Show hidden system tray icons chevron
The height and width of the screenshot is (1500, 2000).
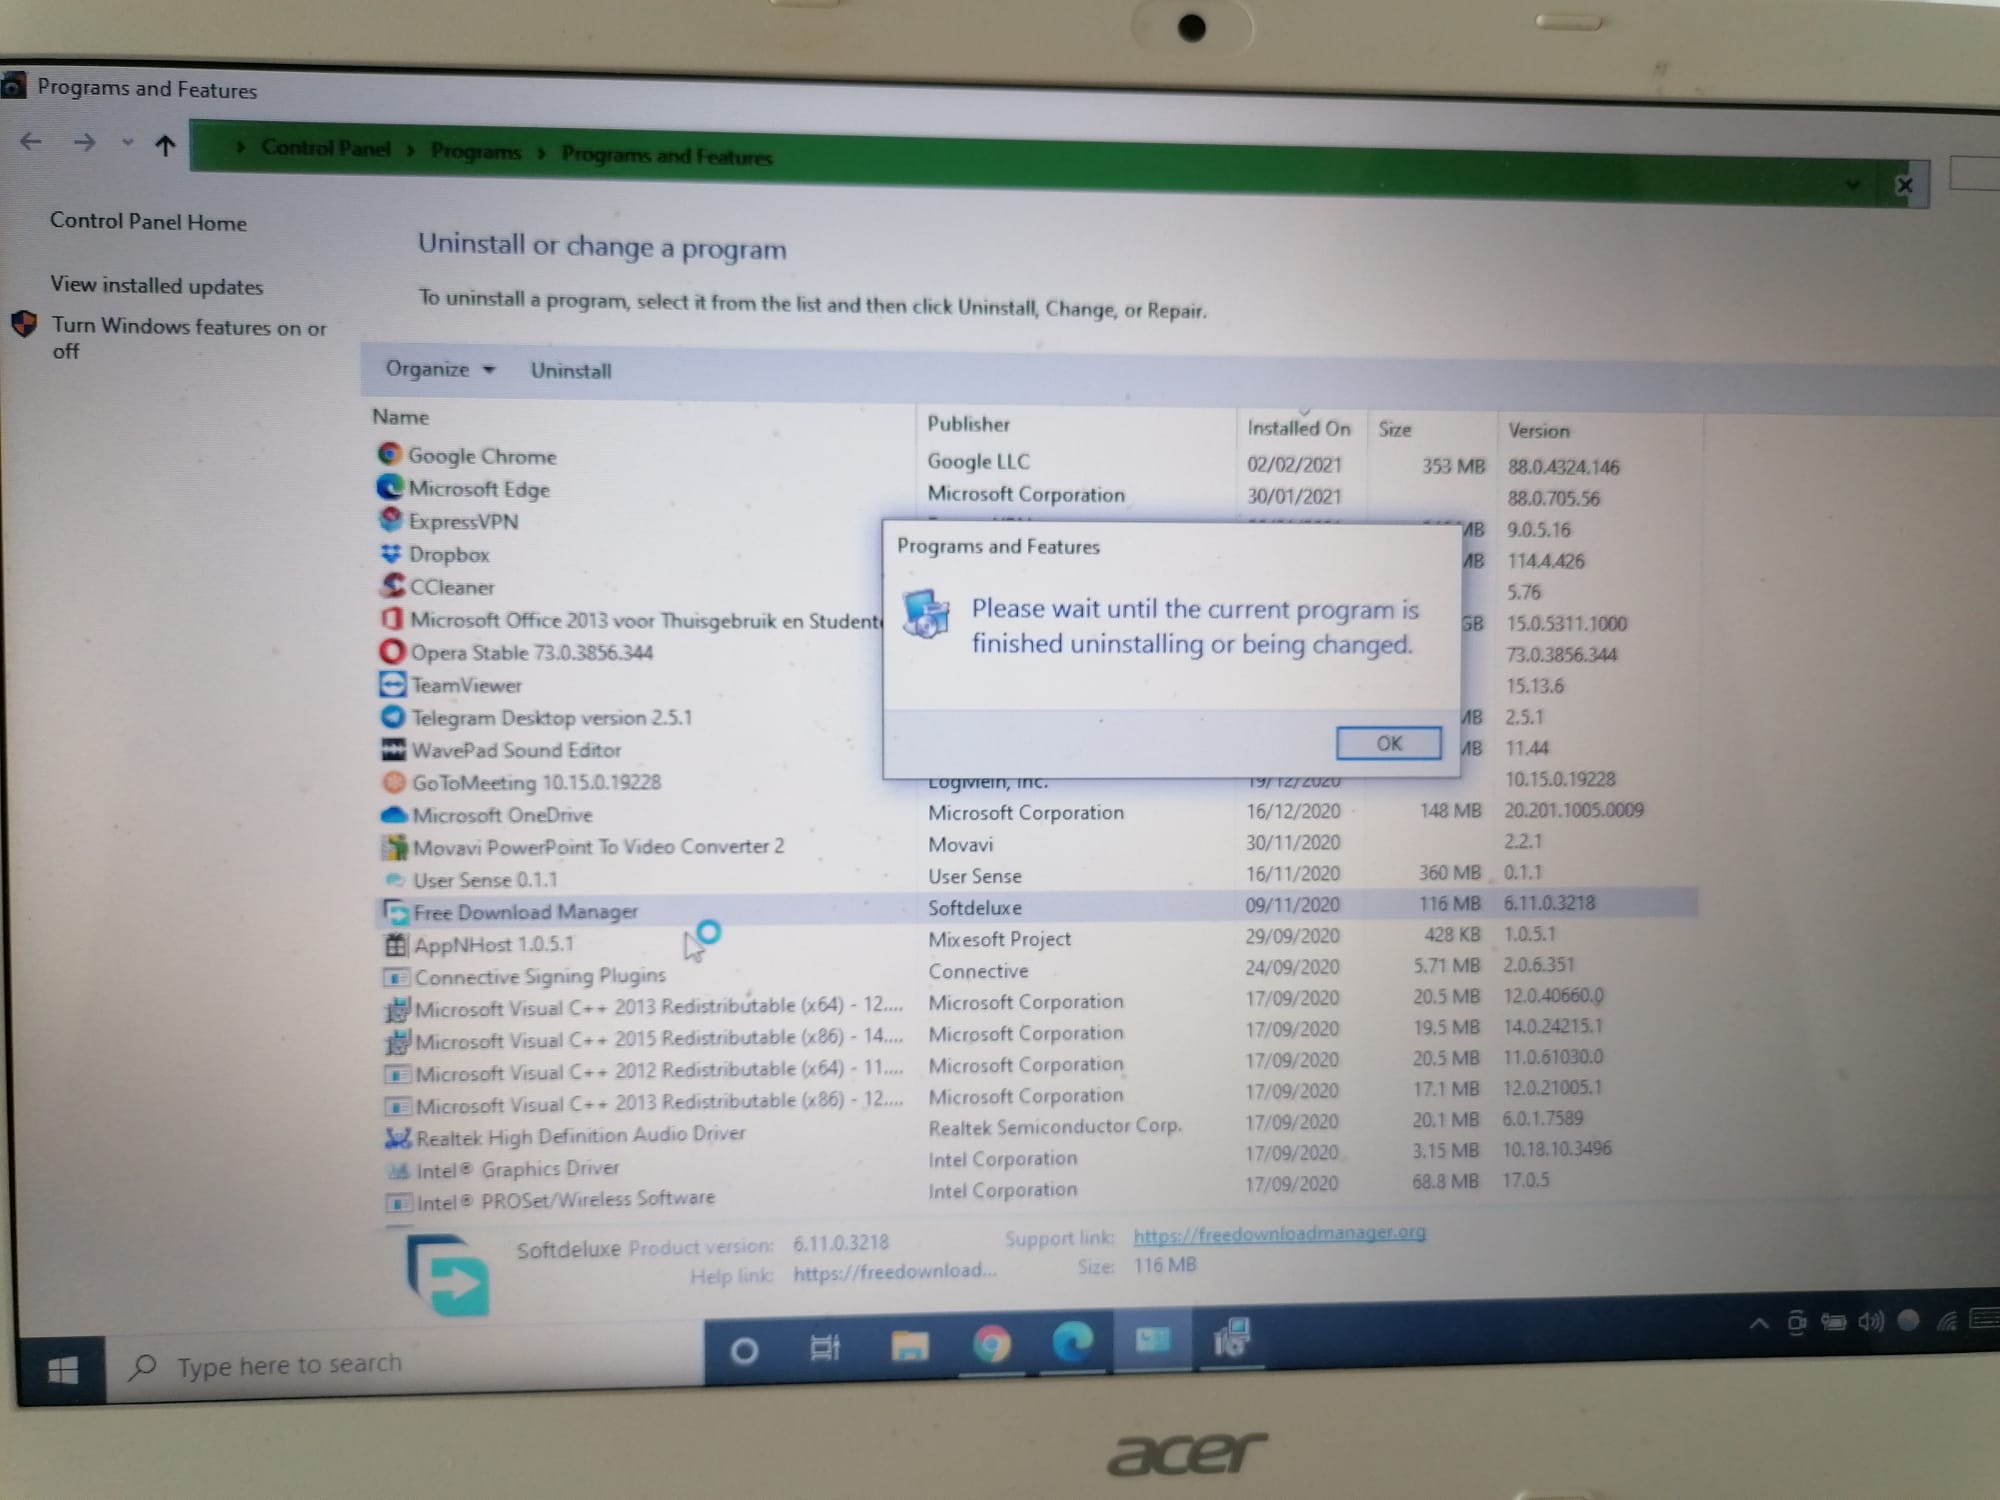1759,1324
